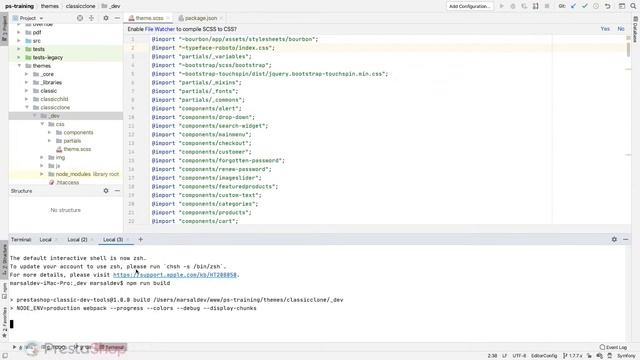Open Structure panel settings gear

pos(106,191)
